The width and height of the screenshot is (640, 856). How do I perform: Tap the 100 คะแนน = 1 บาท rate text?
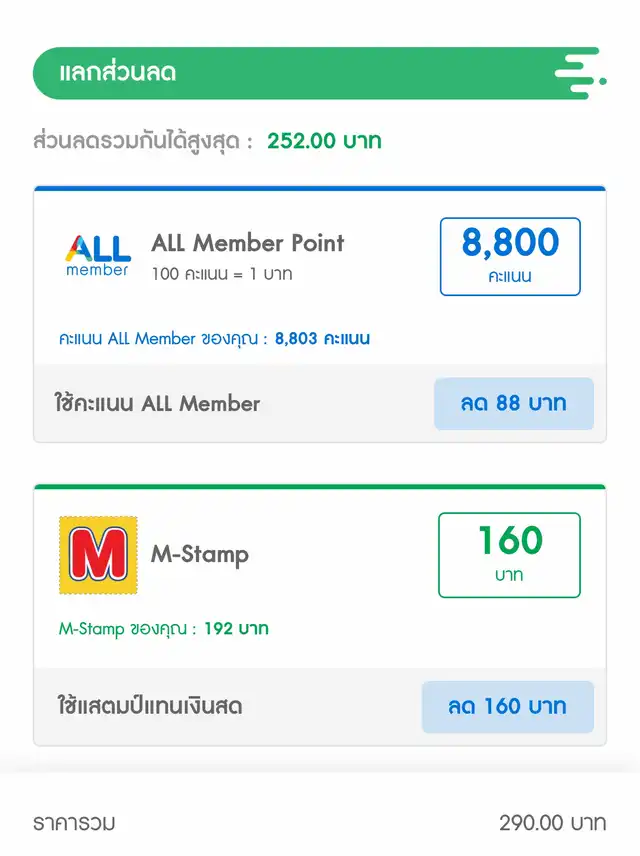222,273
